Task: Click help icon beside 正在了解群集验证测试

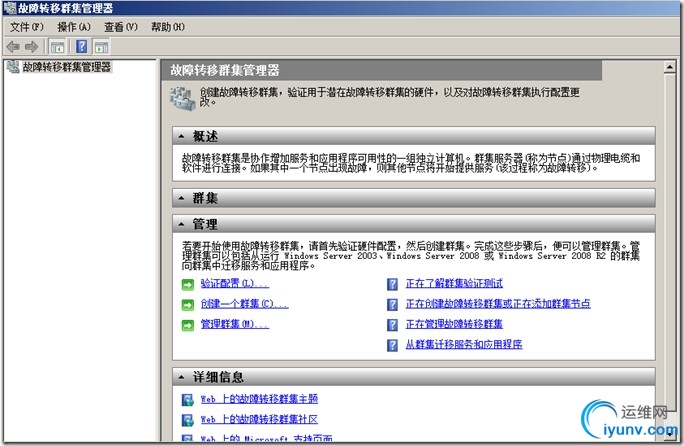Action: [392, 284]
